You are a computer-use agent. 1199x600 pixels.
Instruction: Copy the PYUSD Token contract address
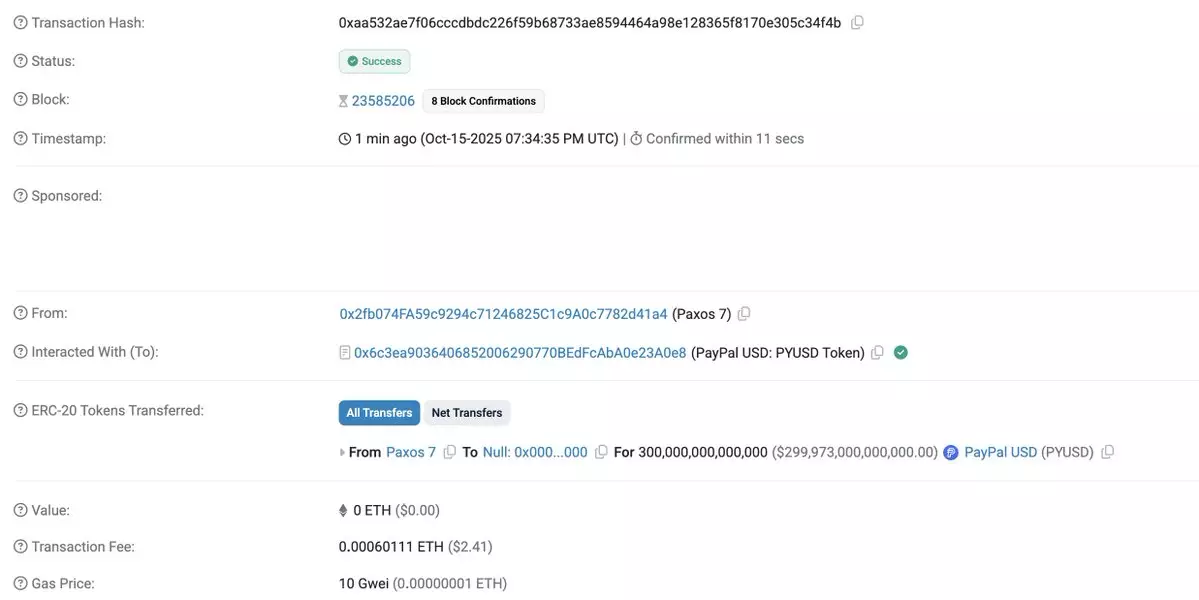pyautogui.click(x=877, y=353)
